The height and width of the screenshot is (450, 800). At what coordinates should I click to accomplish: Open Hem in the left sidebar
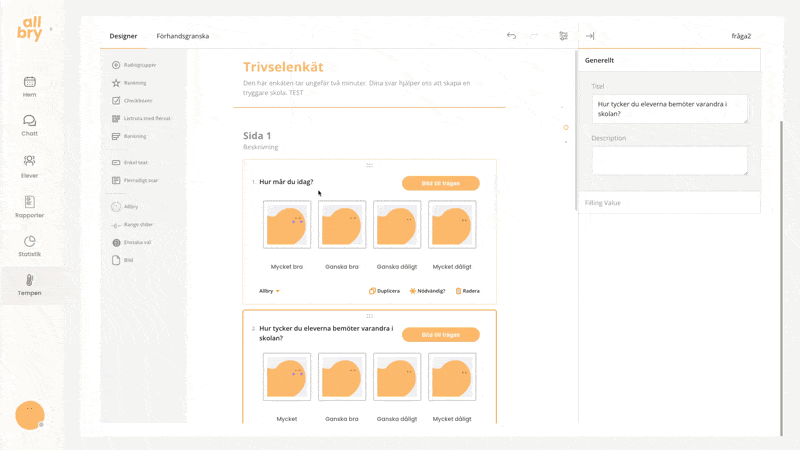(30, 86)
